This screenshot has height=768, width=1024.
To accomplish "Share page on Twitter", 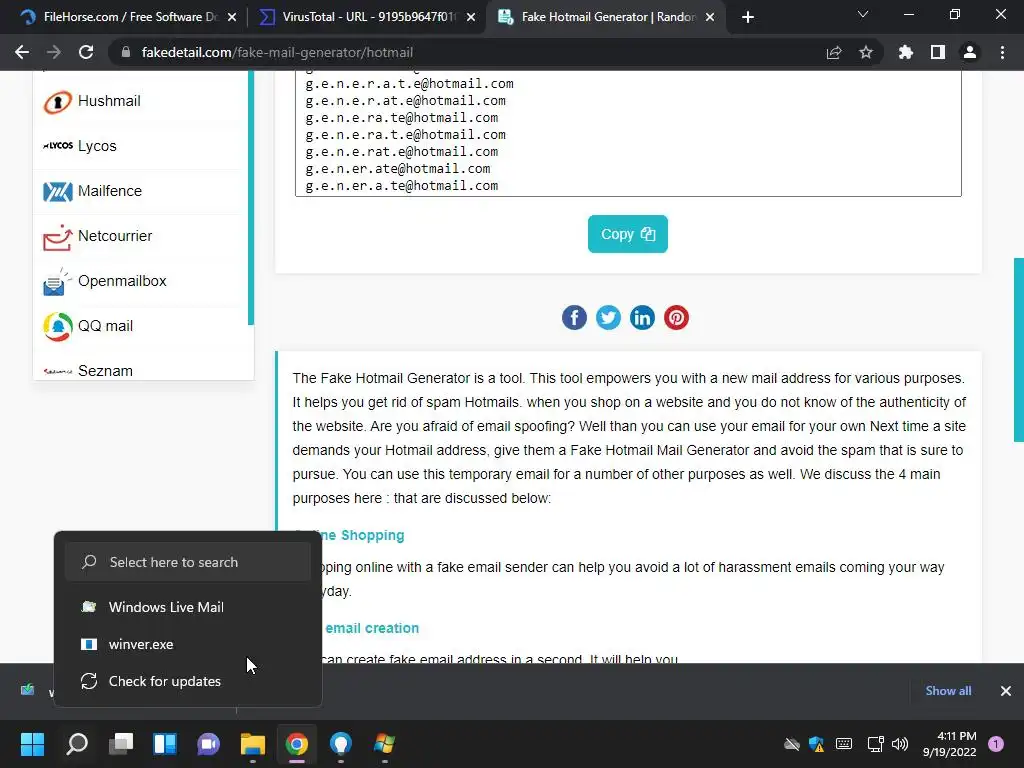I will click(608, 318).
